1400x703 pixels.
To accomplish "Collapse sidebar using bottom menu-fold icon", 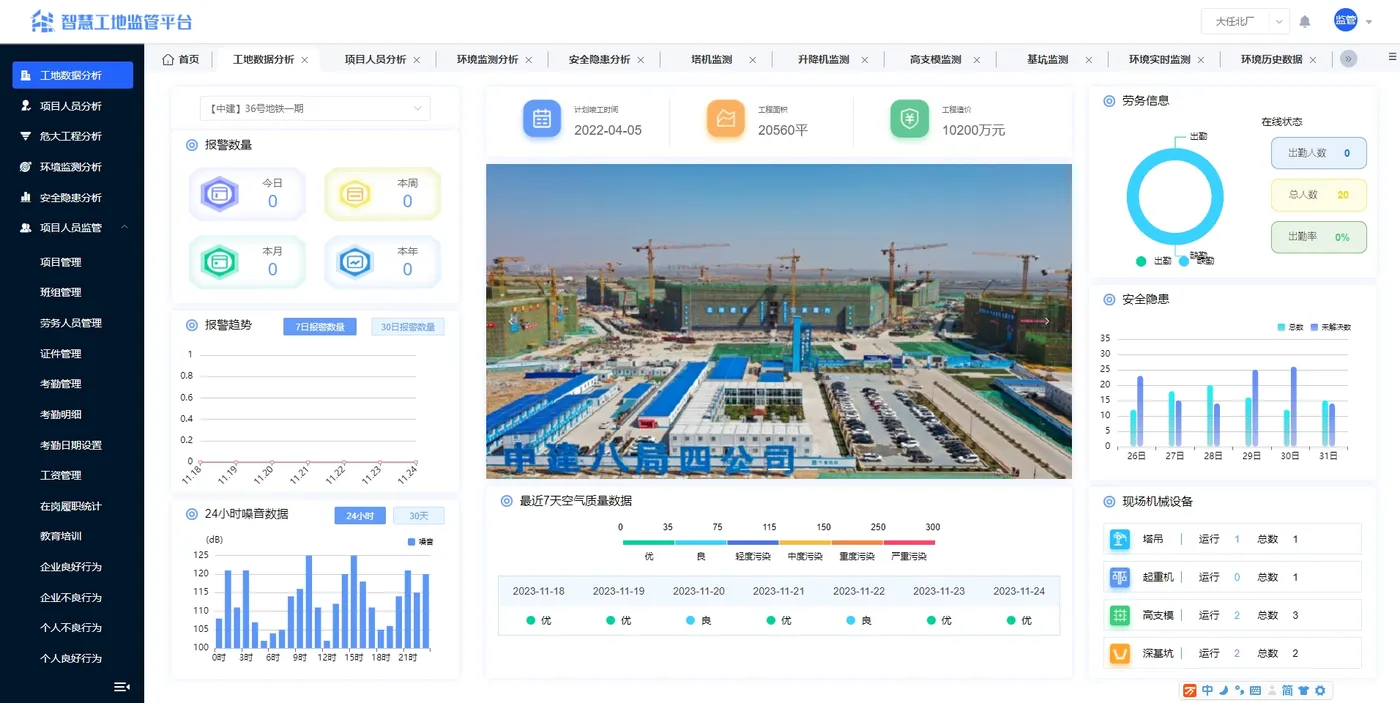I will click(x=122, y=687).
